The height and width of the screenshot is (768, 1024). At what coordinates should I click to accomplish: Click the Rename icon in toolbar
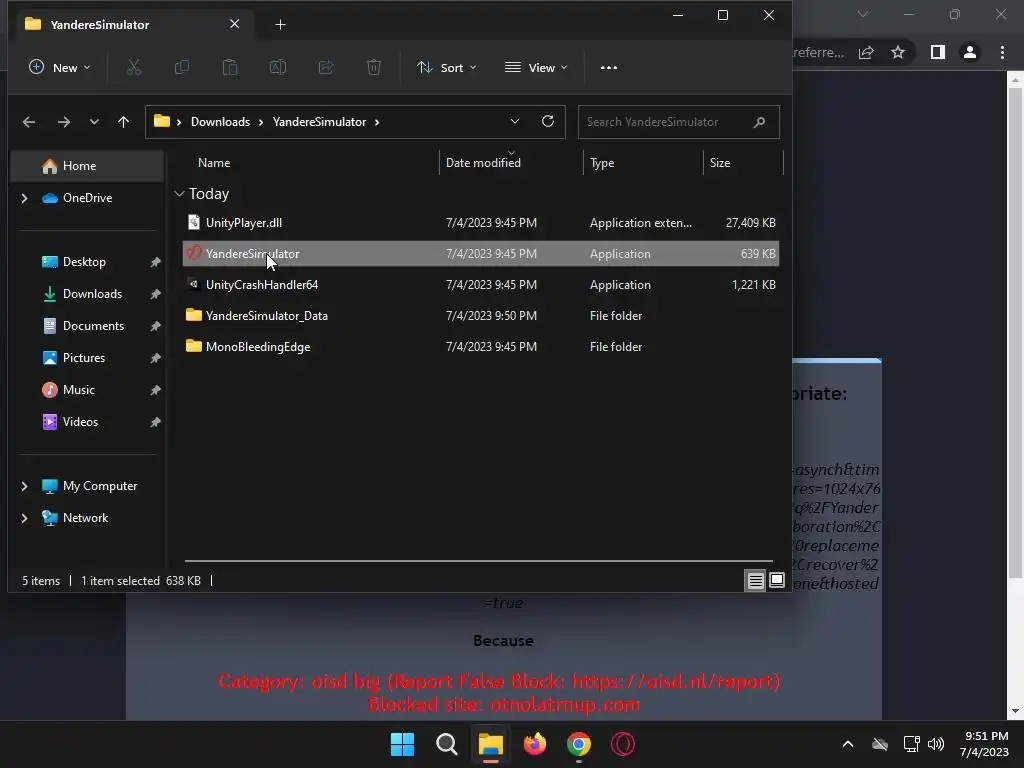[278, 67]
